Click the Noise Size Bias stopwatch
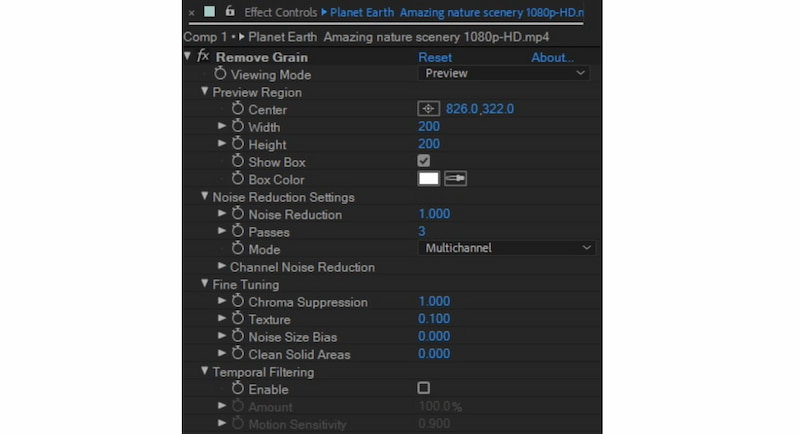 (237, 336)
